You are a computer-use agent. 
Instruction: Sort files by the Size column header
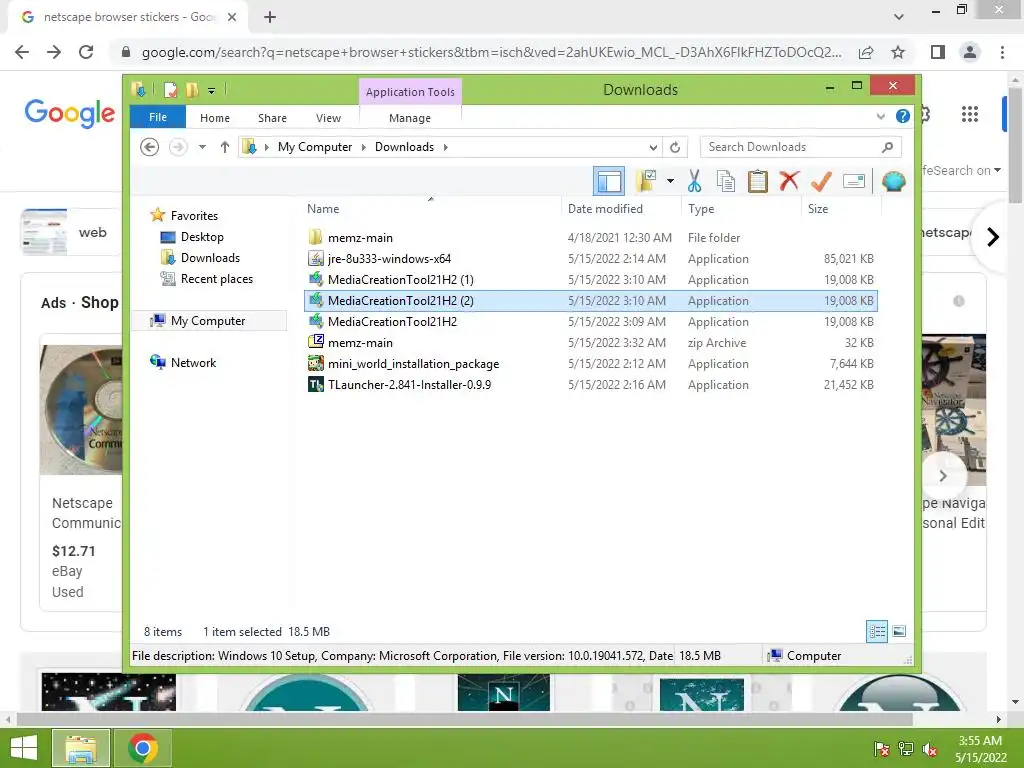[841, 209]
